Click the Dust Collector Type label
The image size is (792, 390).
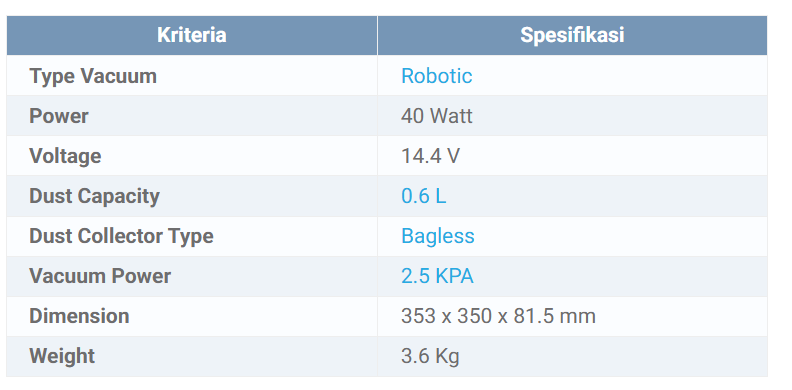click(x=121, y=236)
